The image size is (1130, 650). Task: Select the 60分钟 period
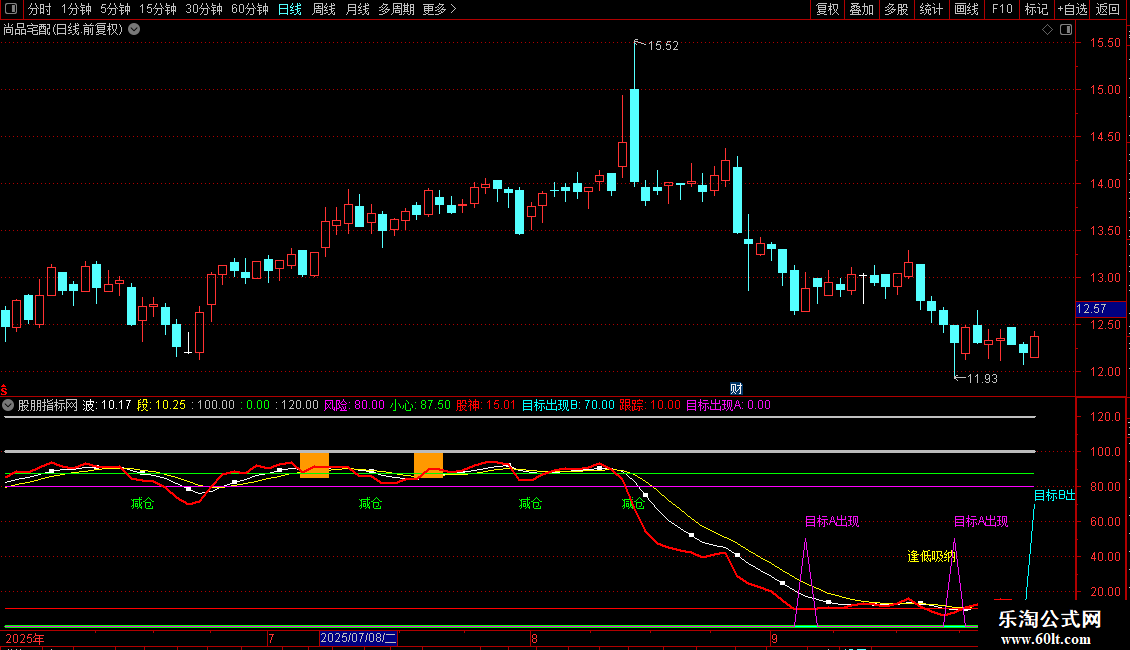pos(250,9)
